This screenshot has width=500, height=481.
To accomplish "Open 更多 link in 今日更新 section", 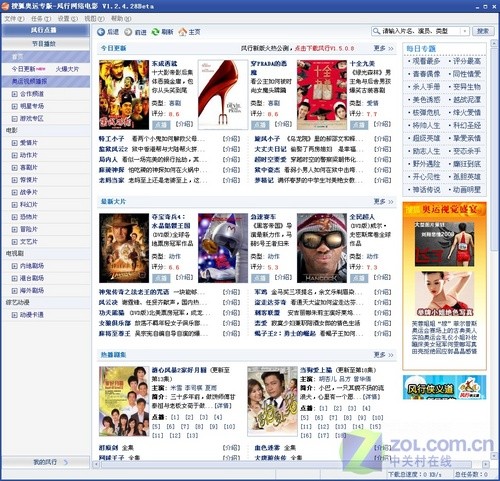I will coord(383,48).
